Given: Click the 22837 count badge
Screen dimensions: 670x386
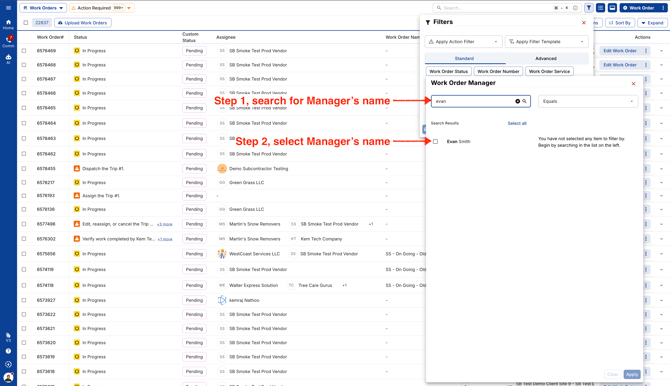Looking at the screenshot, I should coord(42,23).
